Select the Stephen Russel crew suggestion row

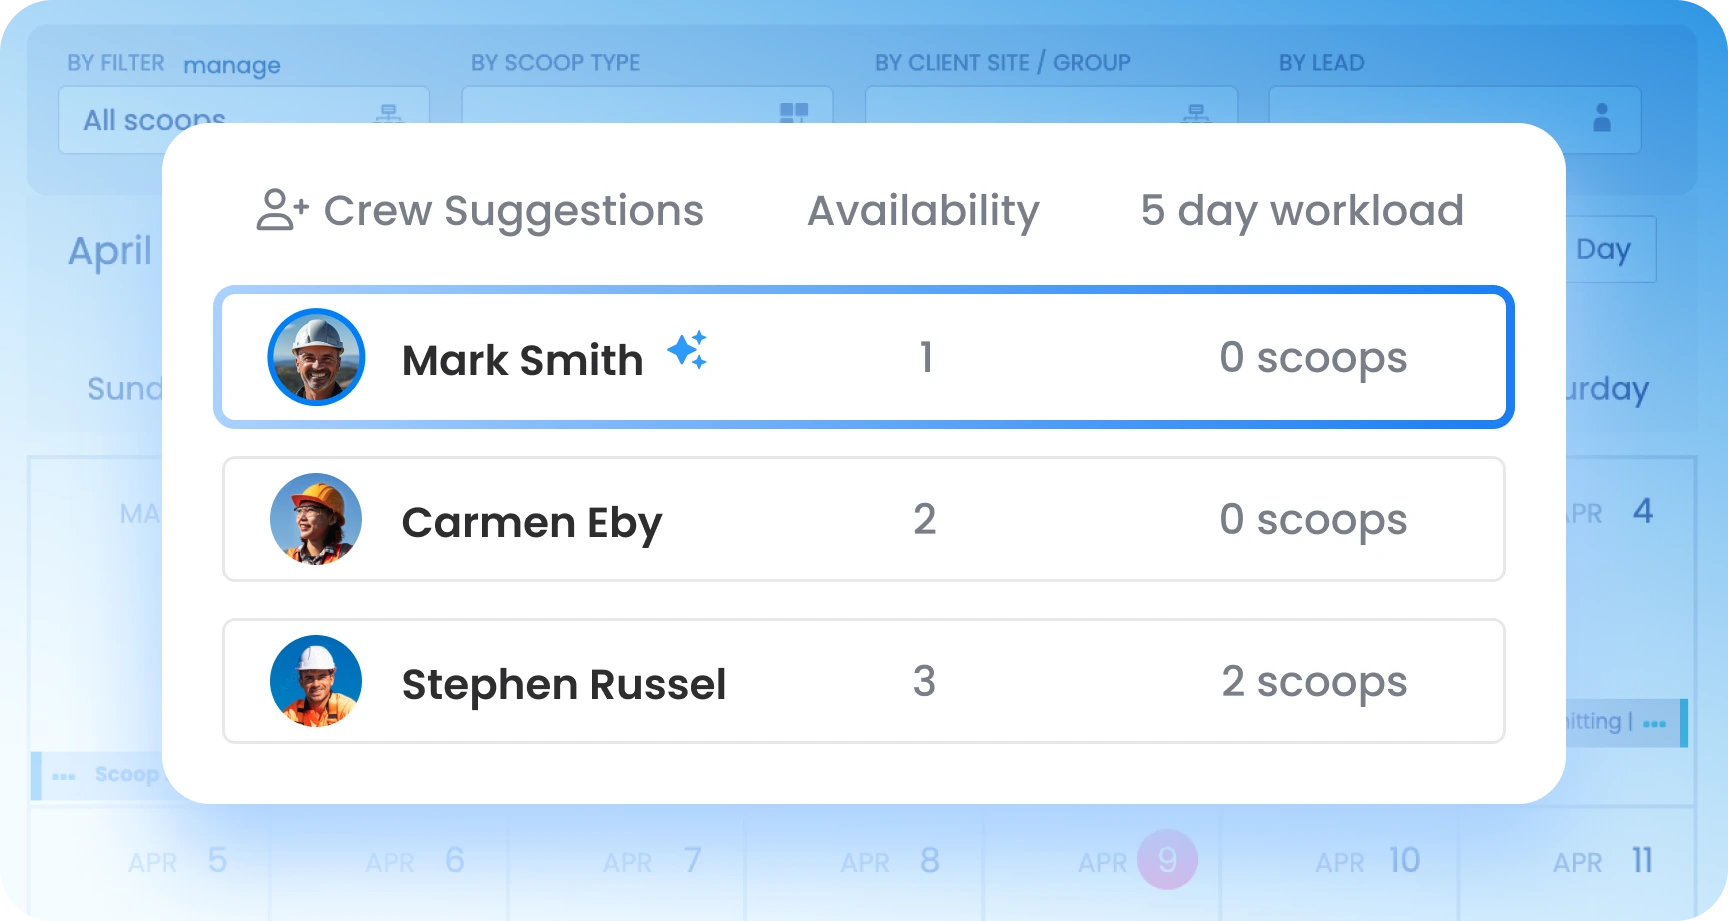click(863, 682)
